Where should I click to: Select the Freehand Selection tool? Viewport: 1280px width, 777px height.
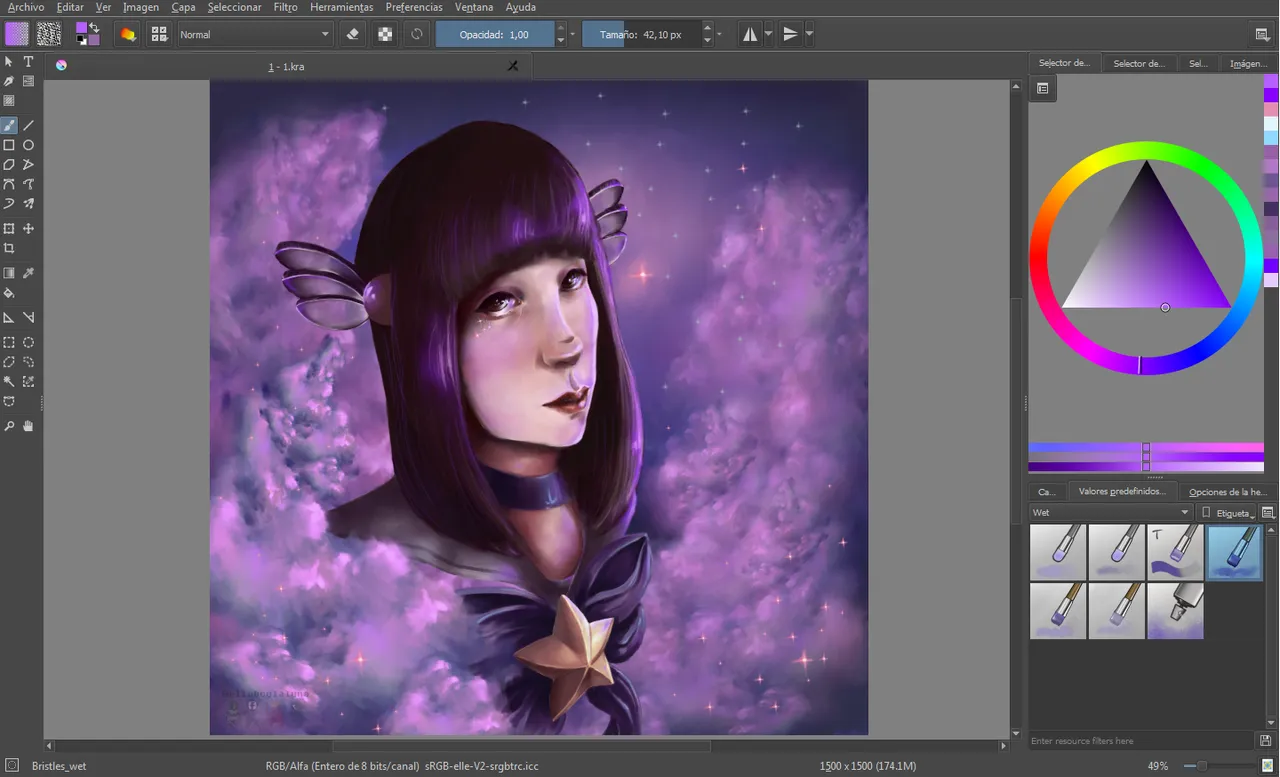pos(29,362)
